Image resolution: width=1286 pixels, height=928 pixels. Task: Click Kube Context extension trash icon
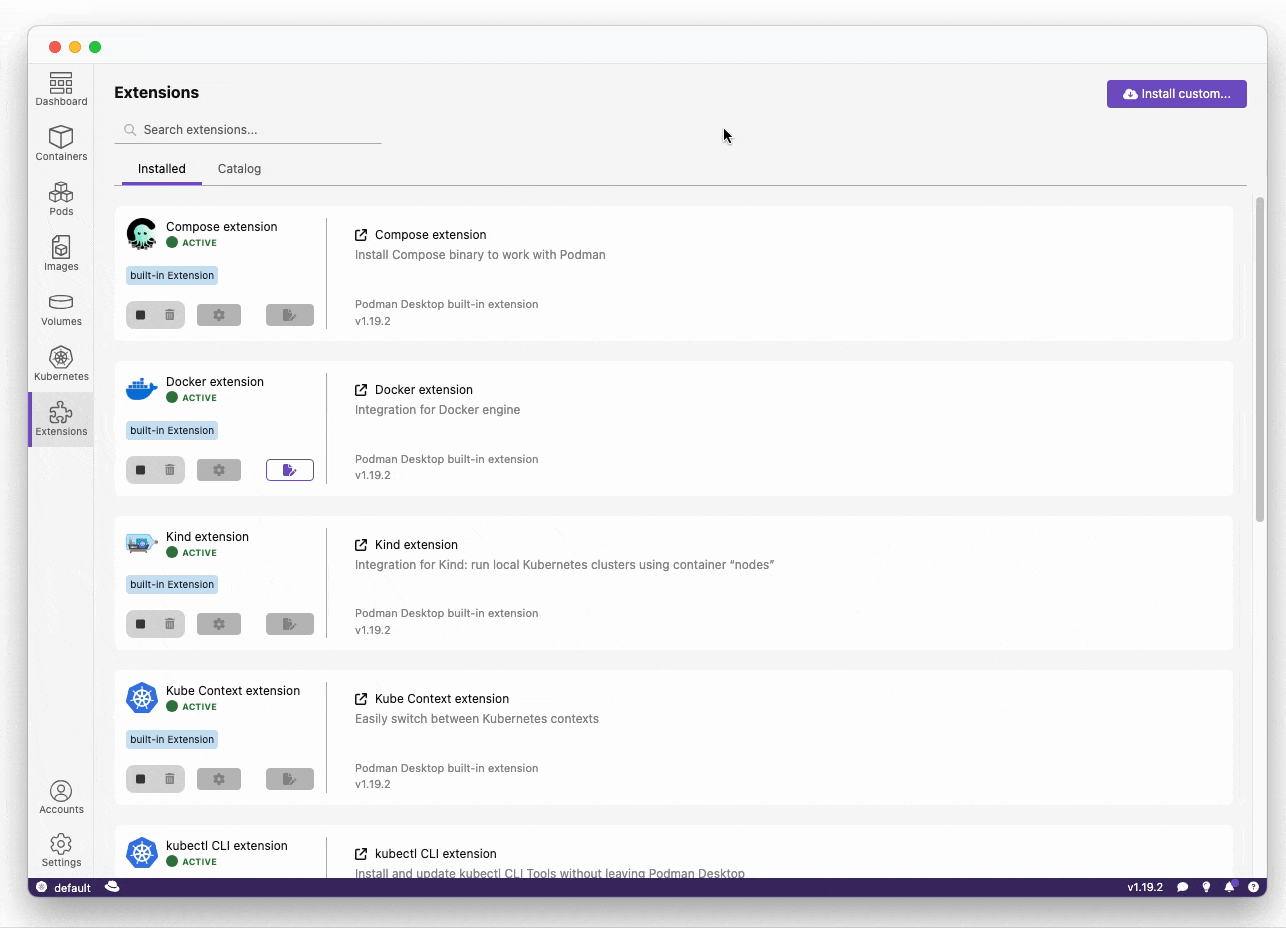pyautogui.click(x=170, y=779)
